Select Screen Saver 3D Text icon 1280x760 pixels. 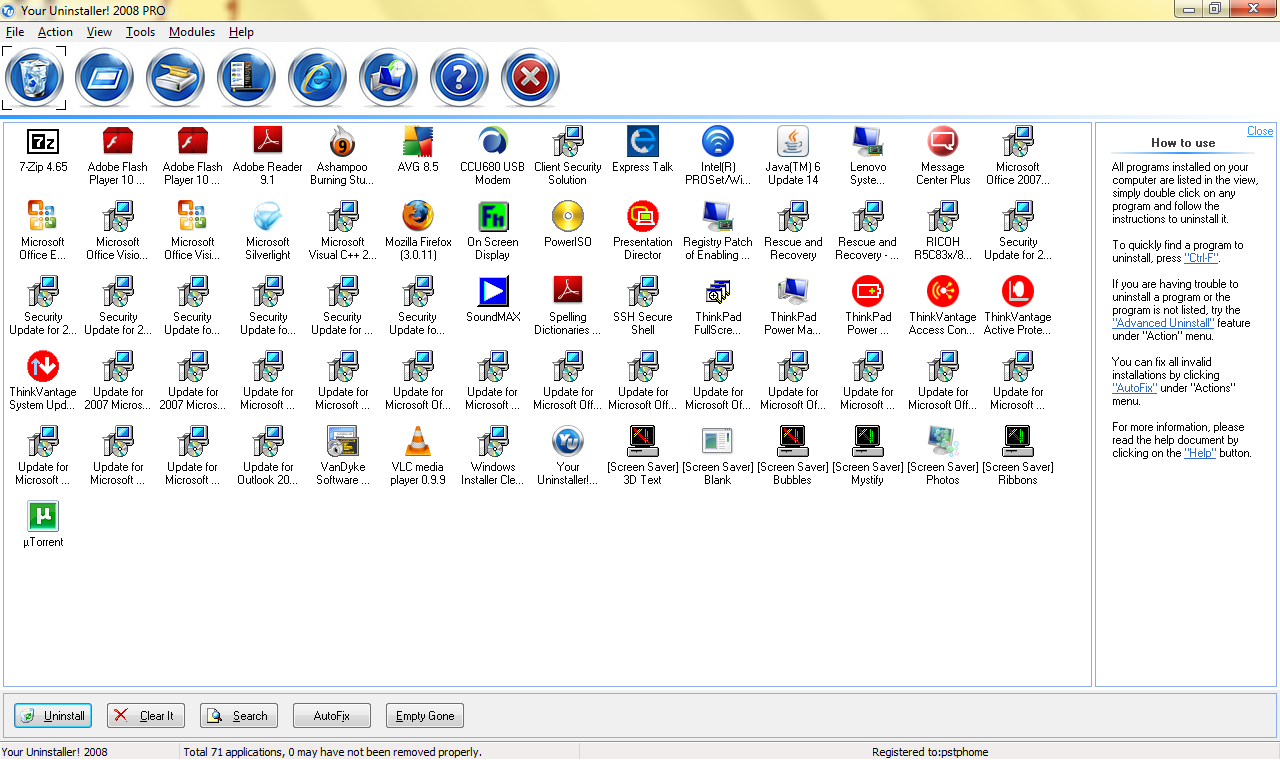[x=643, y=441]
